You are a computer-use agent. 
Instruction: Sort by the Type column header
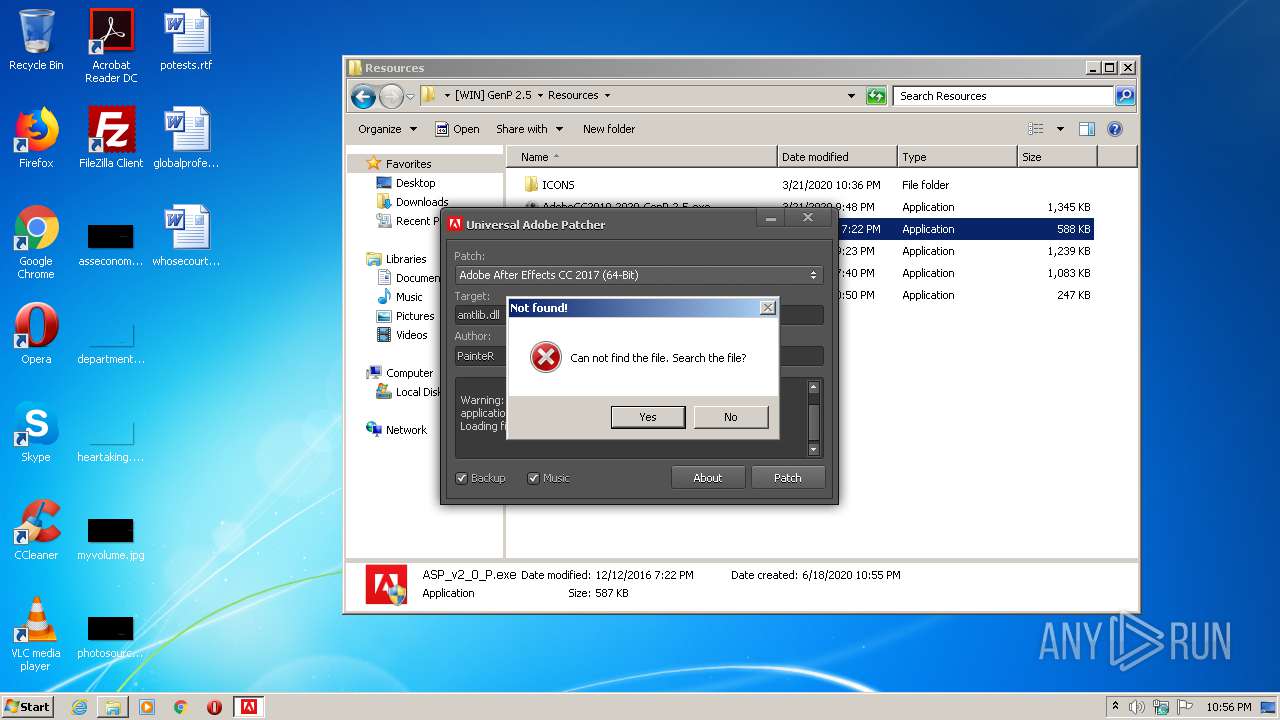(x=957, y=157)
